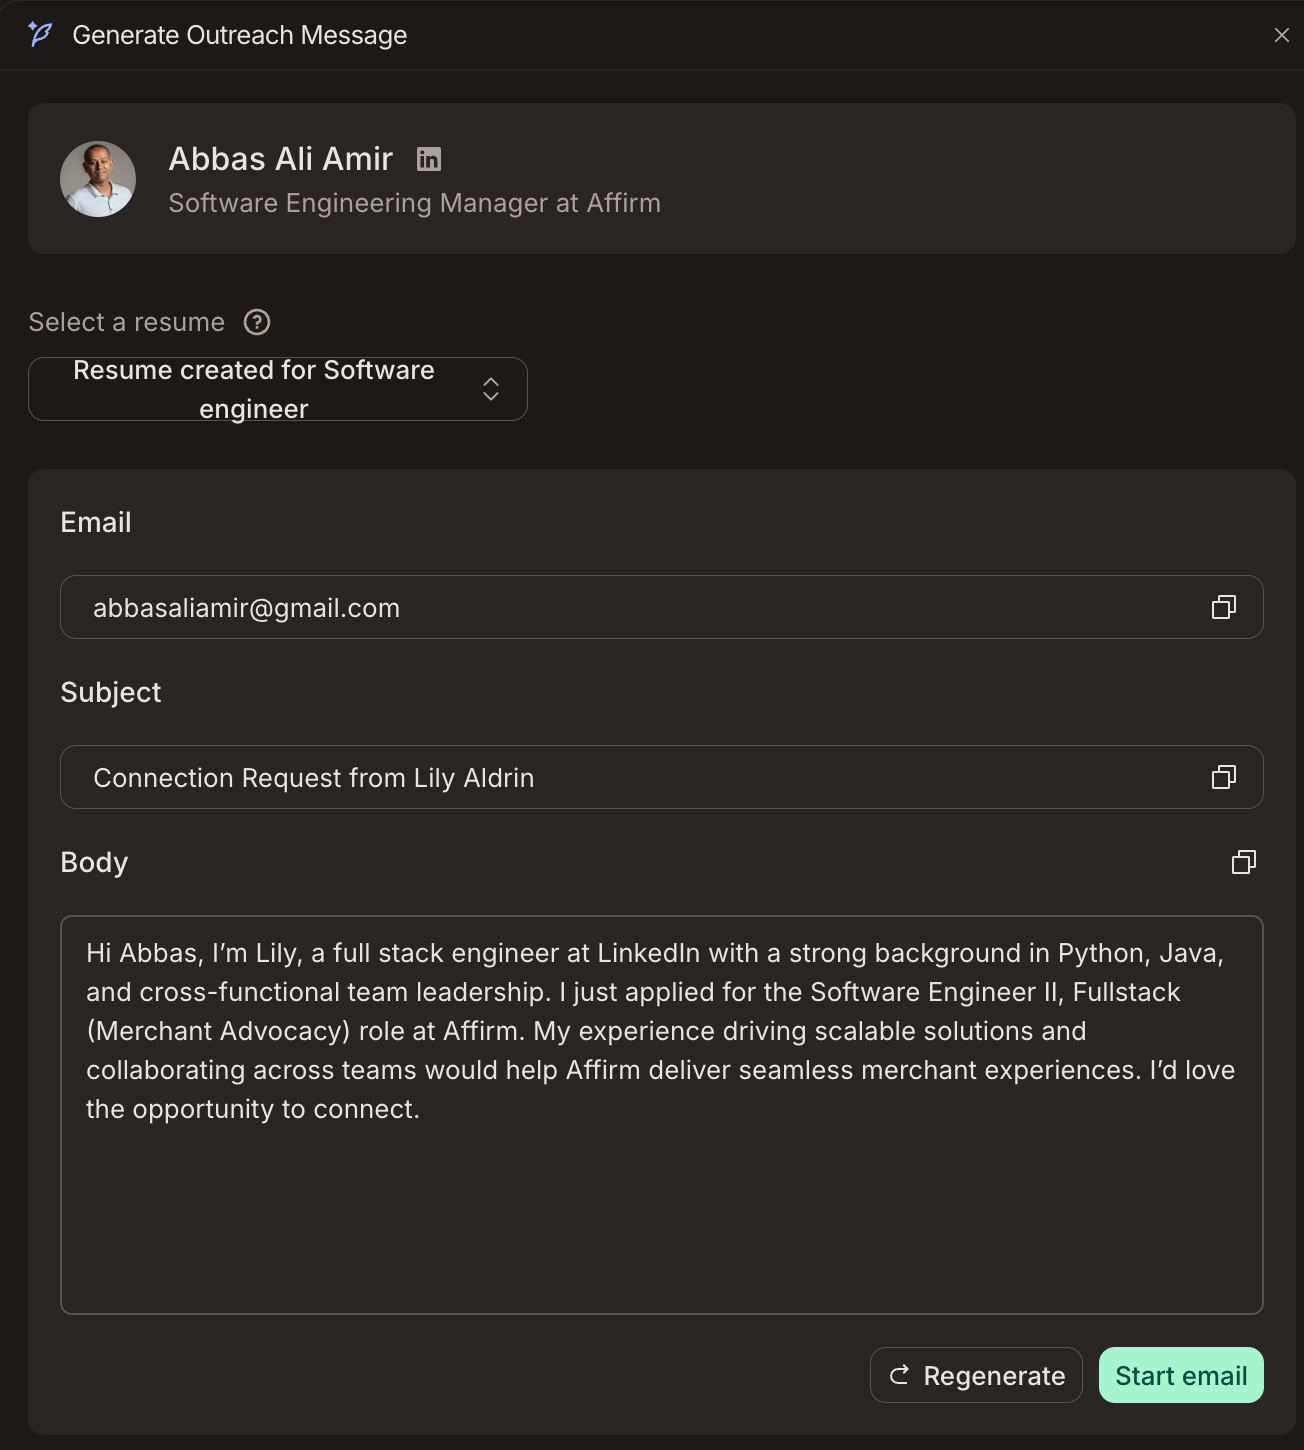Expand the resume selection chevron
This screenshot has width=1304, height=1450.
(x=491, y=389)
